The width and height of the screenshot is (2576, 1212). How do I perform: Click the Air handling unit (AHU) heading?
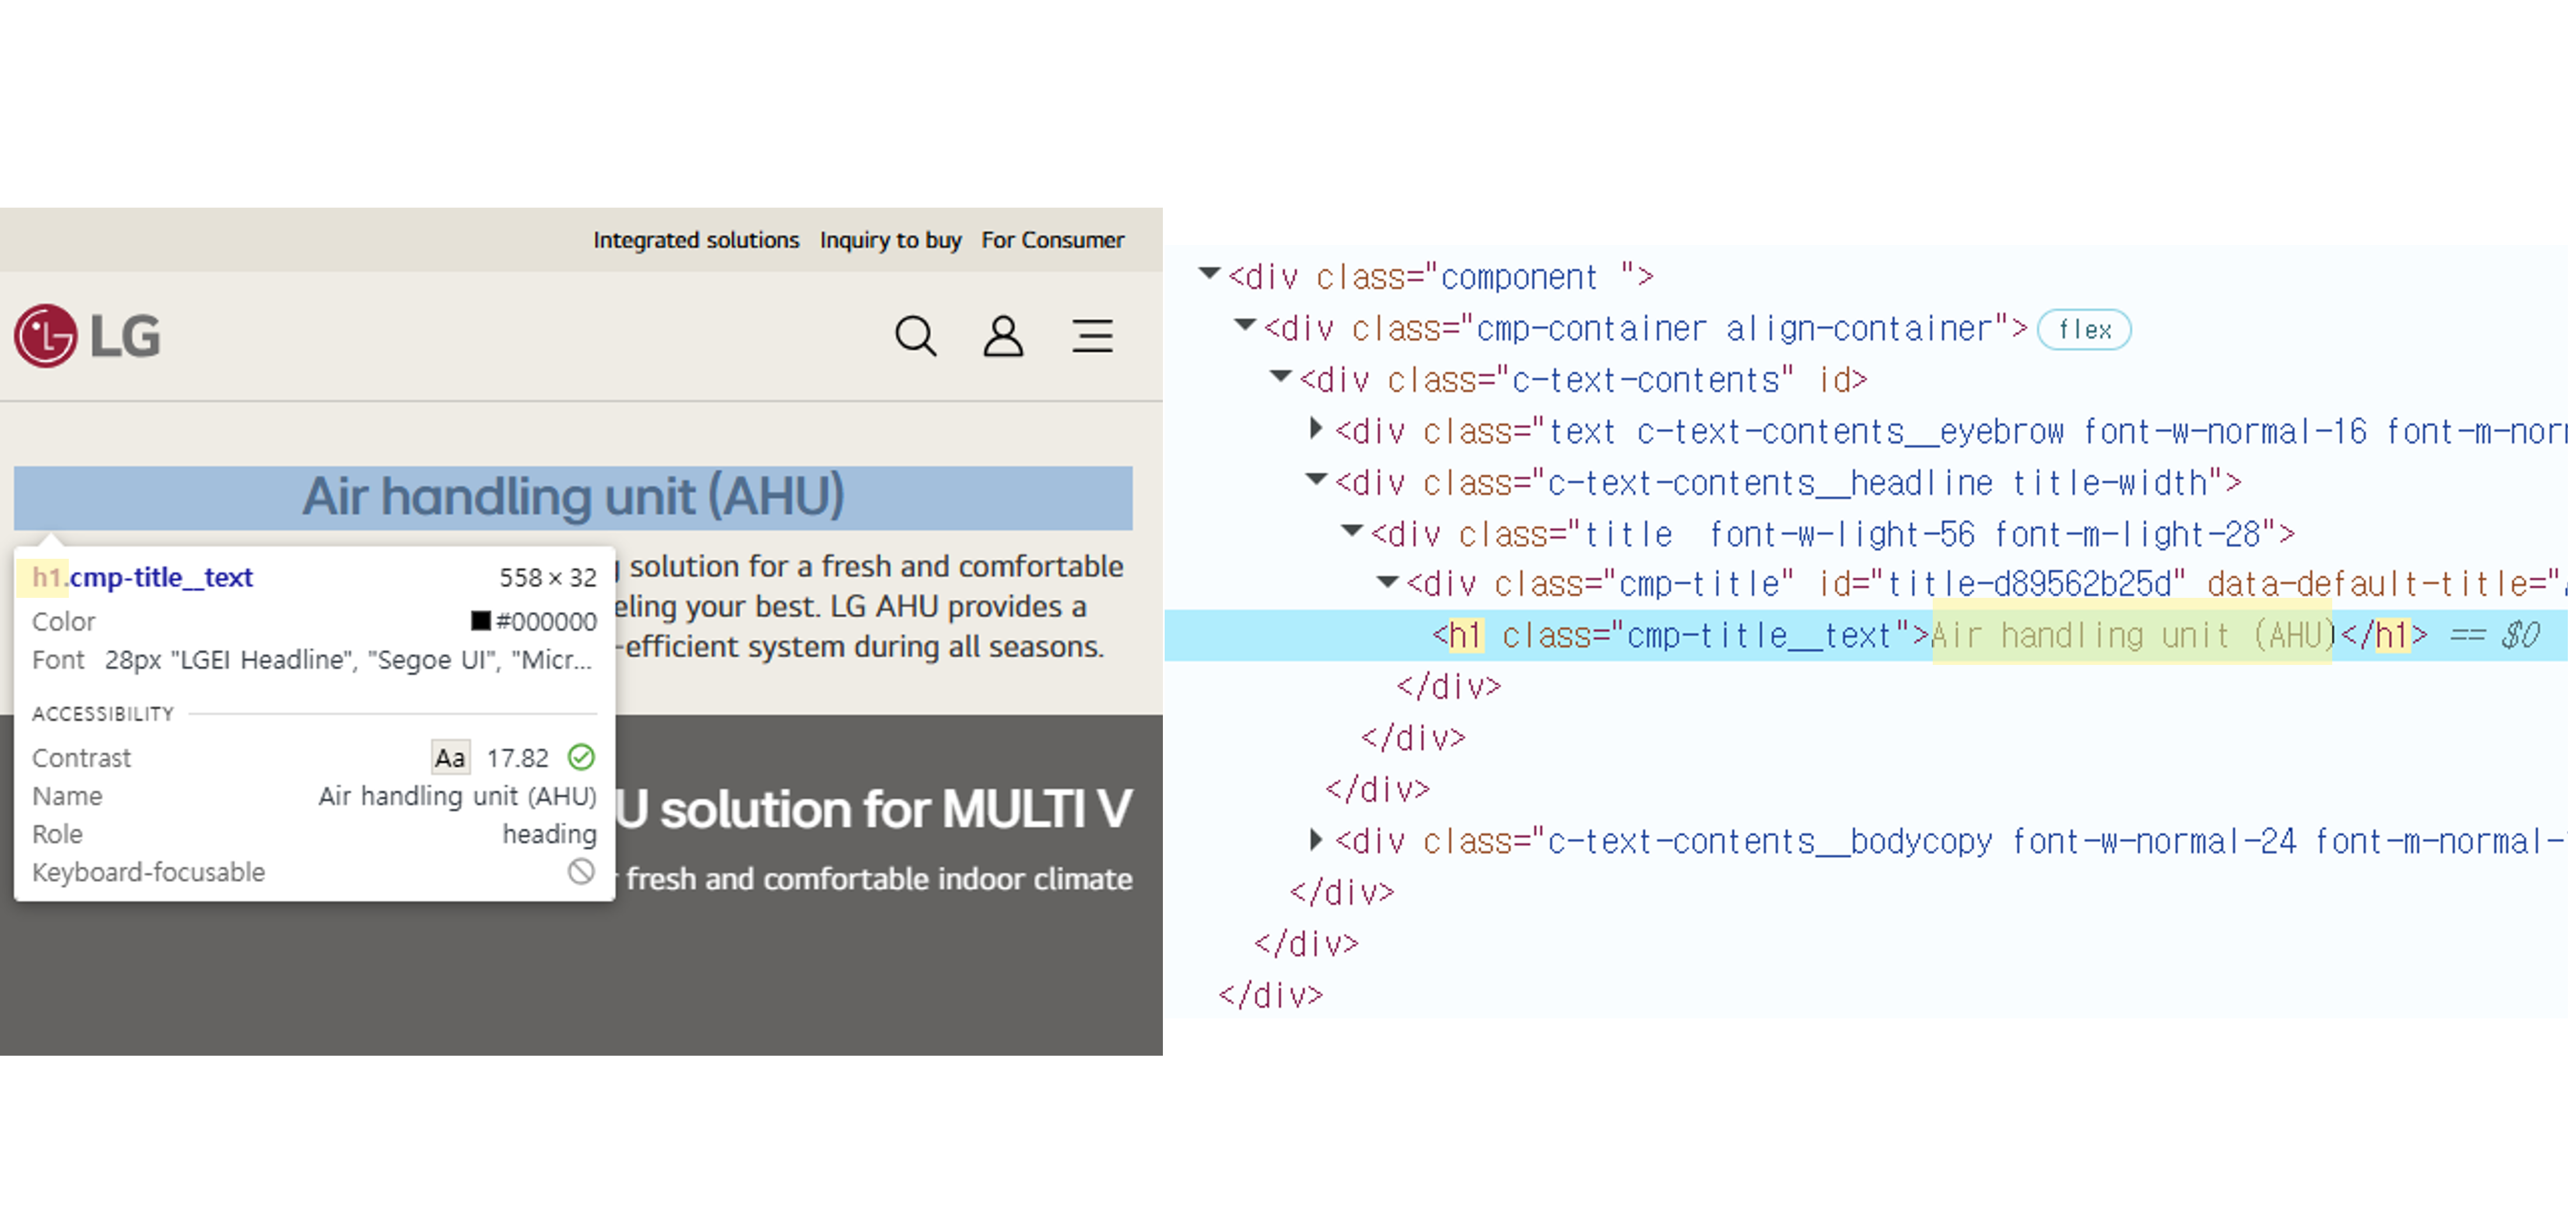tap(573, 497)
